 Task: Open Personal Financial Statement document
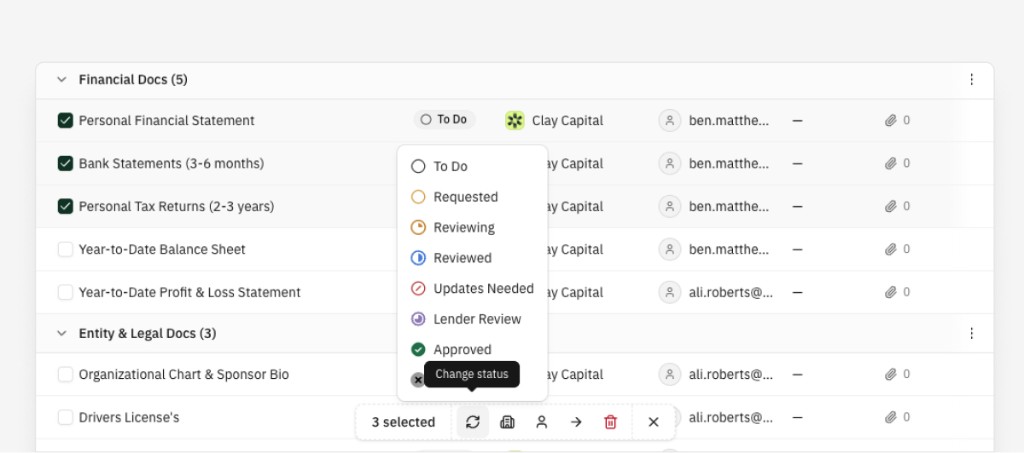(167, 120)
